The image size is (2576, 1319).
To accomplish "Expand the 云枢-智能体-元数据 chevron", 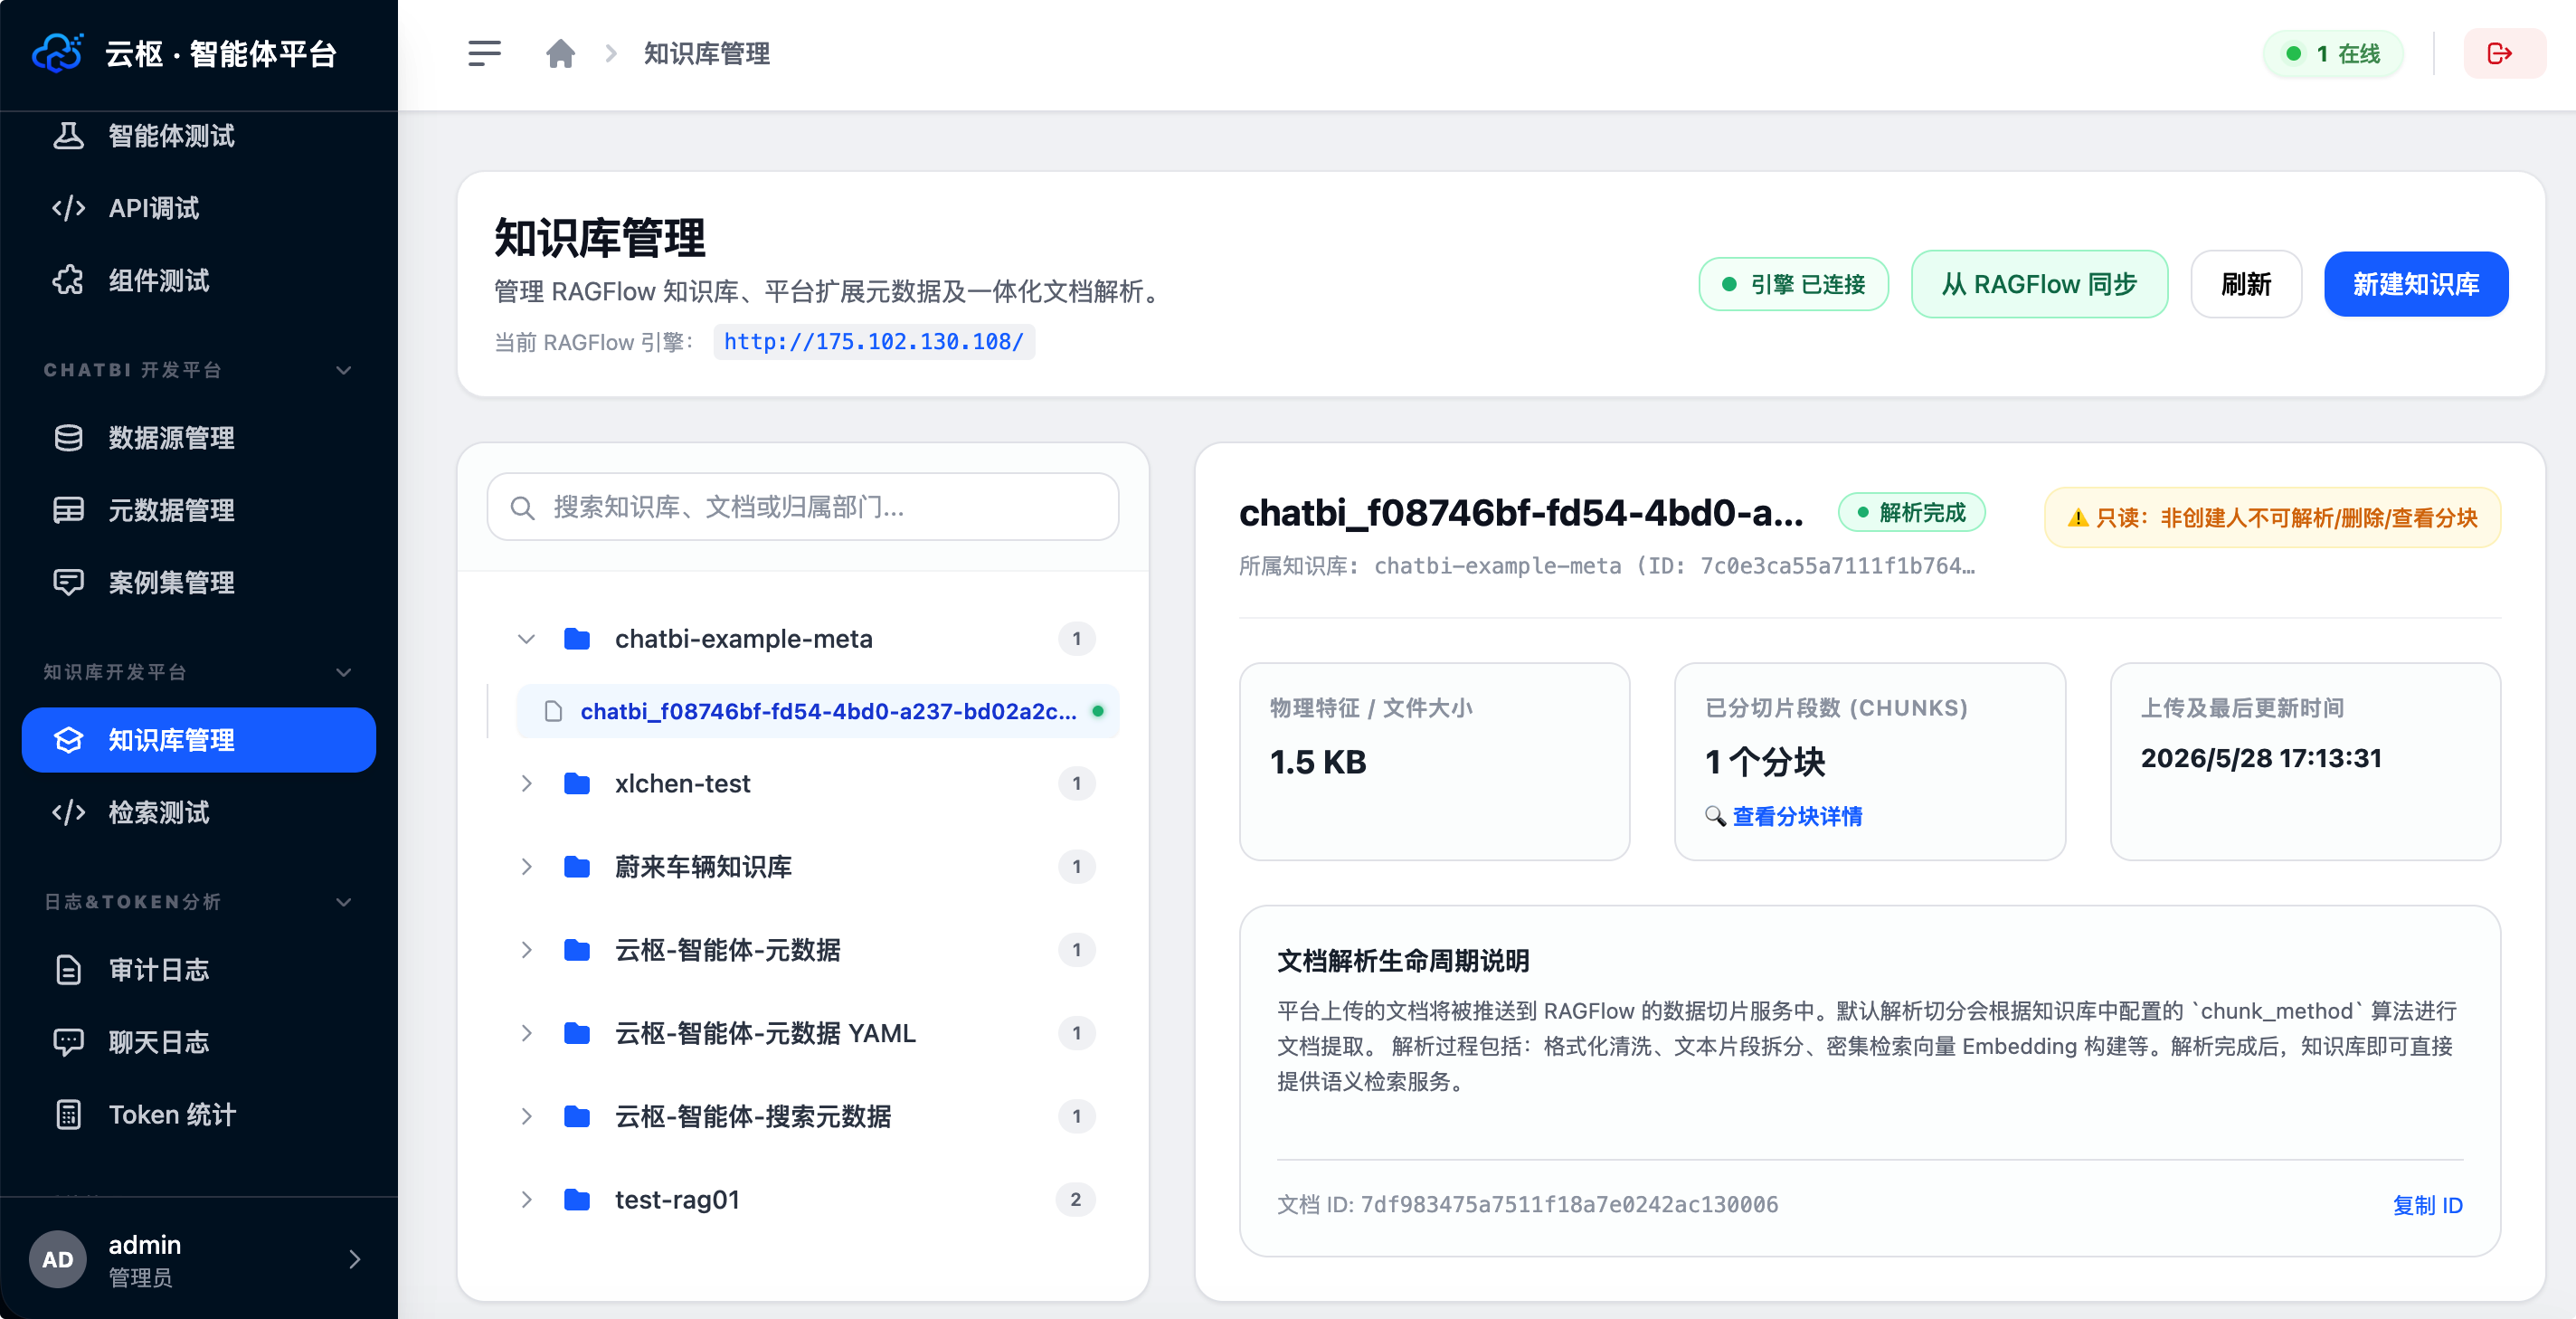I will pyautogui.click(x=526, y=950).
